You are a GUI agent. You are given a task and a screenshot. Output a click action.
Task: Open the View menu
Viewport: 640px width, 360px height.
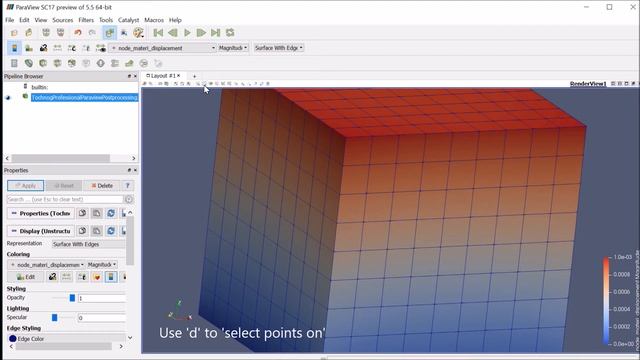[x=41, y=20]
